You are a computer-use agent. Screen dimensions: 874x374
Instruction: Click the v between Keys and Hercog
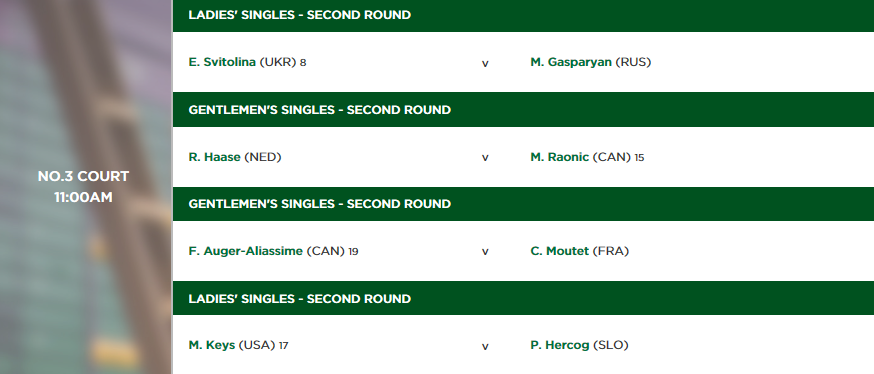pyautogui.click(x=485, y=347)
